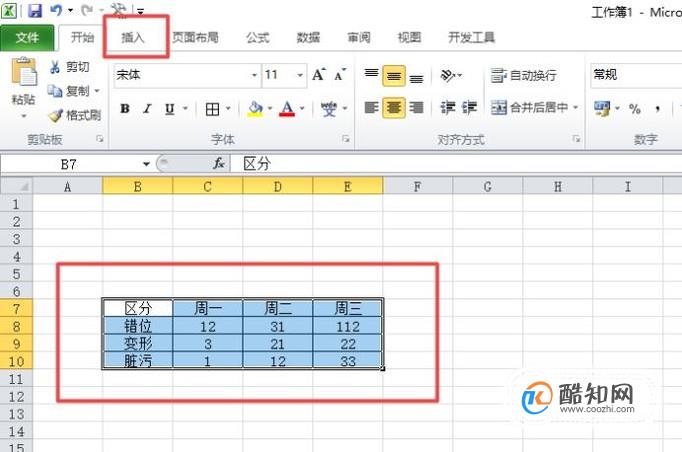
Task: Open the fill color dropdown arrow
Action: tap(270, 109)
